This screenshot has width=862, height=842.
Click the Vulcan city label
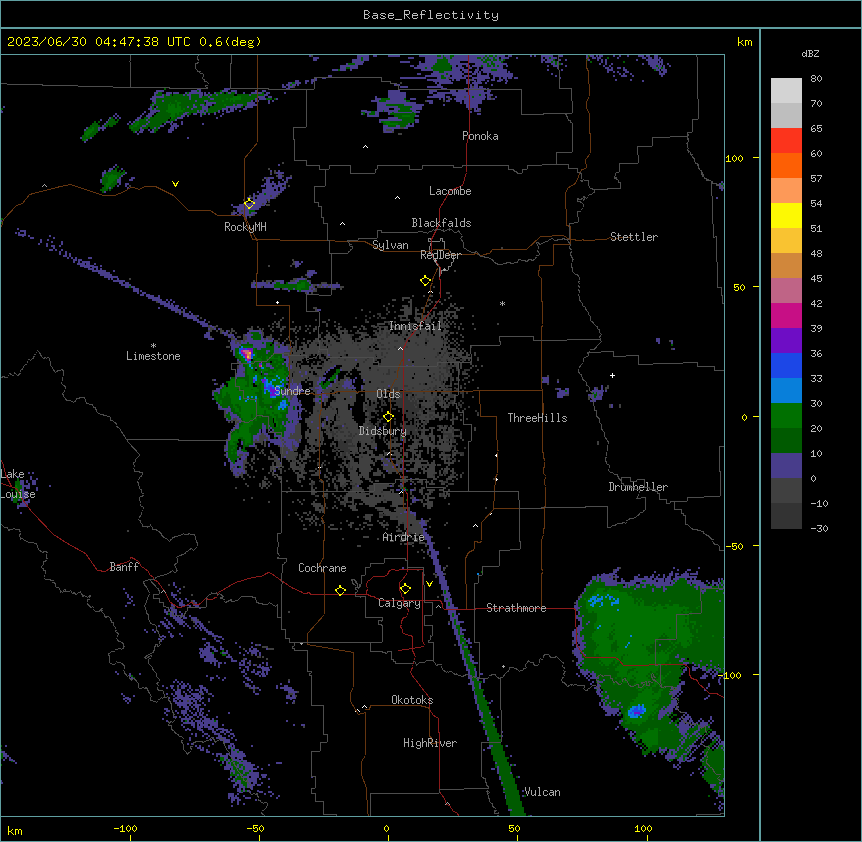pyautogui.click(x=542, y=792)
